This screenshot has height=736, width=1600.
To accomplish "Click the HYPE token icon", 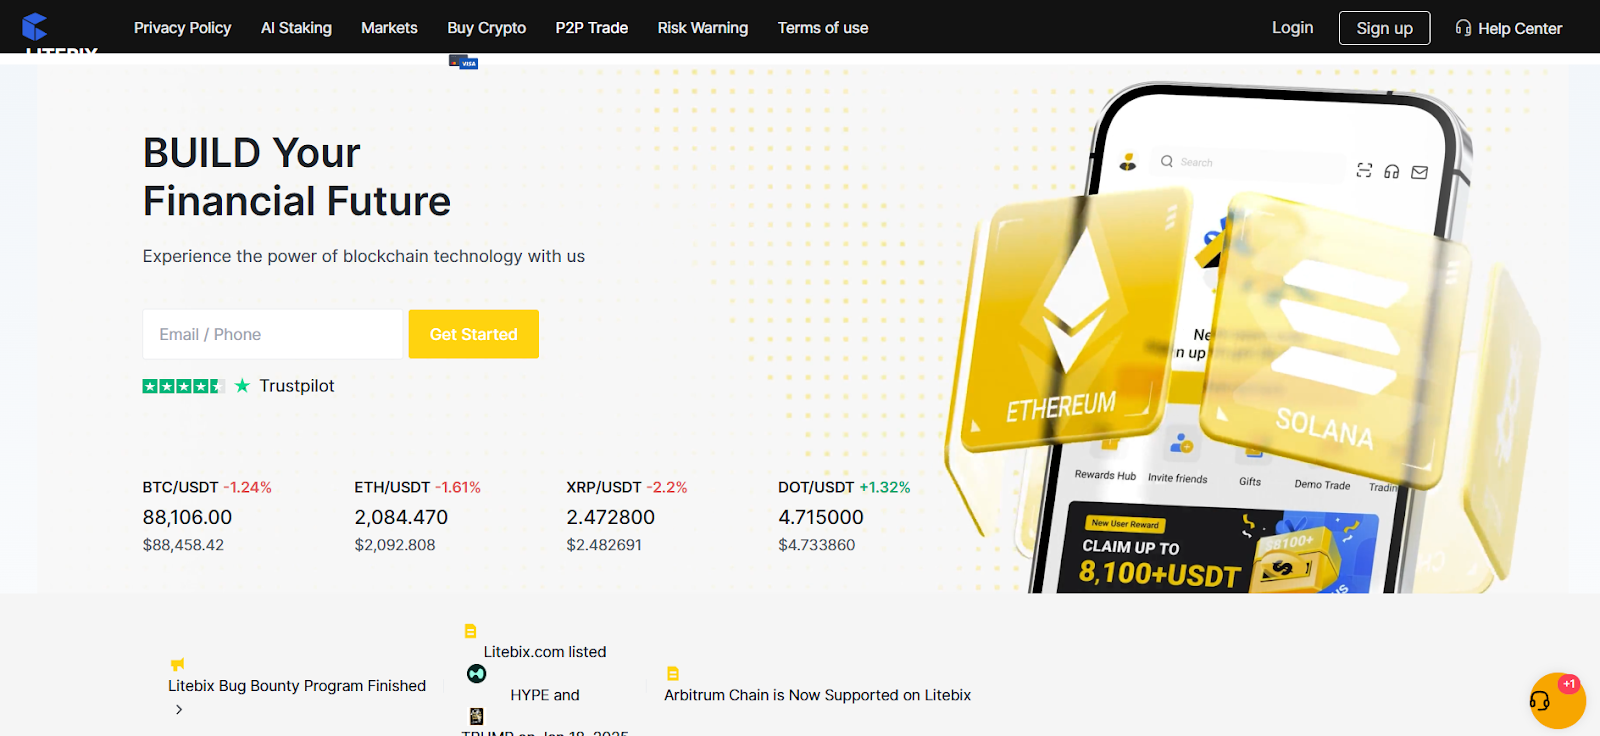I will pos(477,674).
